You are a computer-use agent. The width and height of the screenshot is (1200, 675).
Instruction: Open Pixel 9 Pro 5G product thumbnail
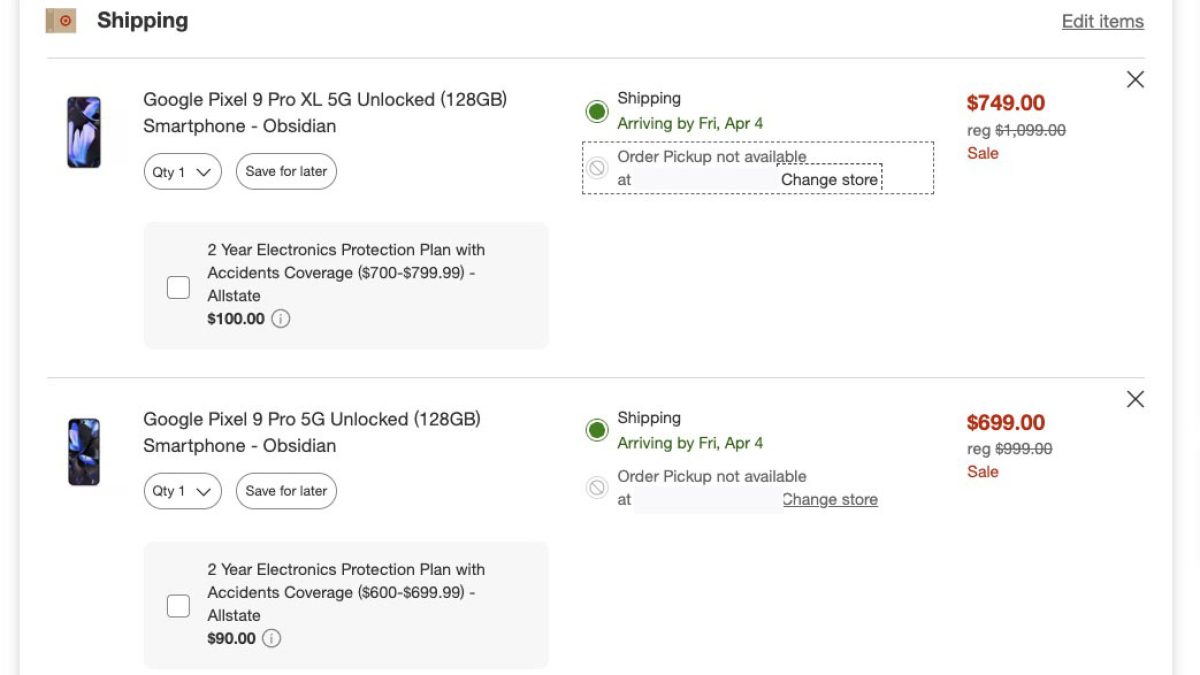click(x=84, y=452)
